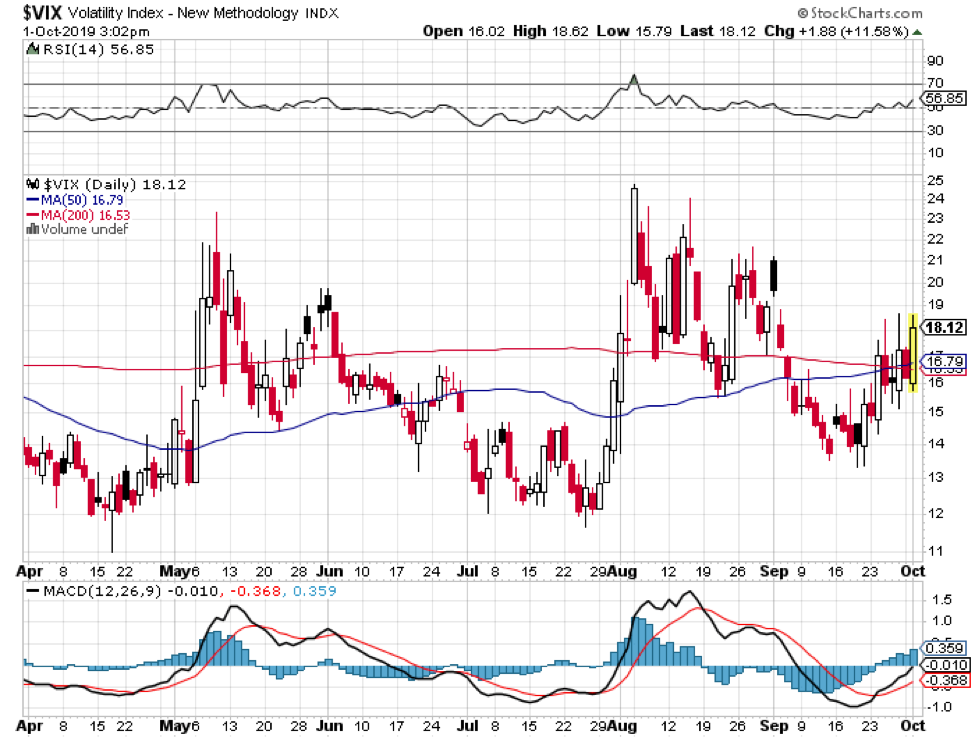The height and width of the screenshot is (737, 974).
Task: Click the Chg value +1.88 (+11.58%)
Action: click(855, 31)
